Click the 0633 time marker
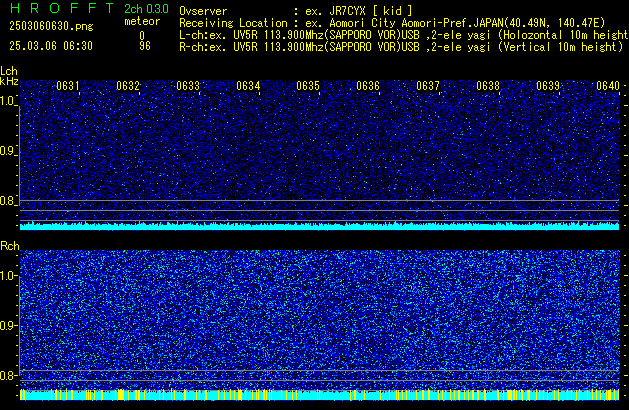Screen dimensions: 629x410 point(188,86)
